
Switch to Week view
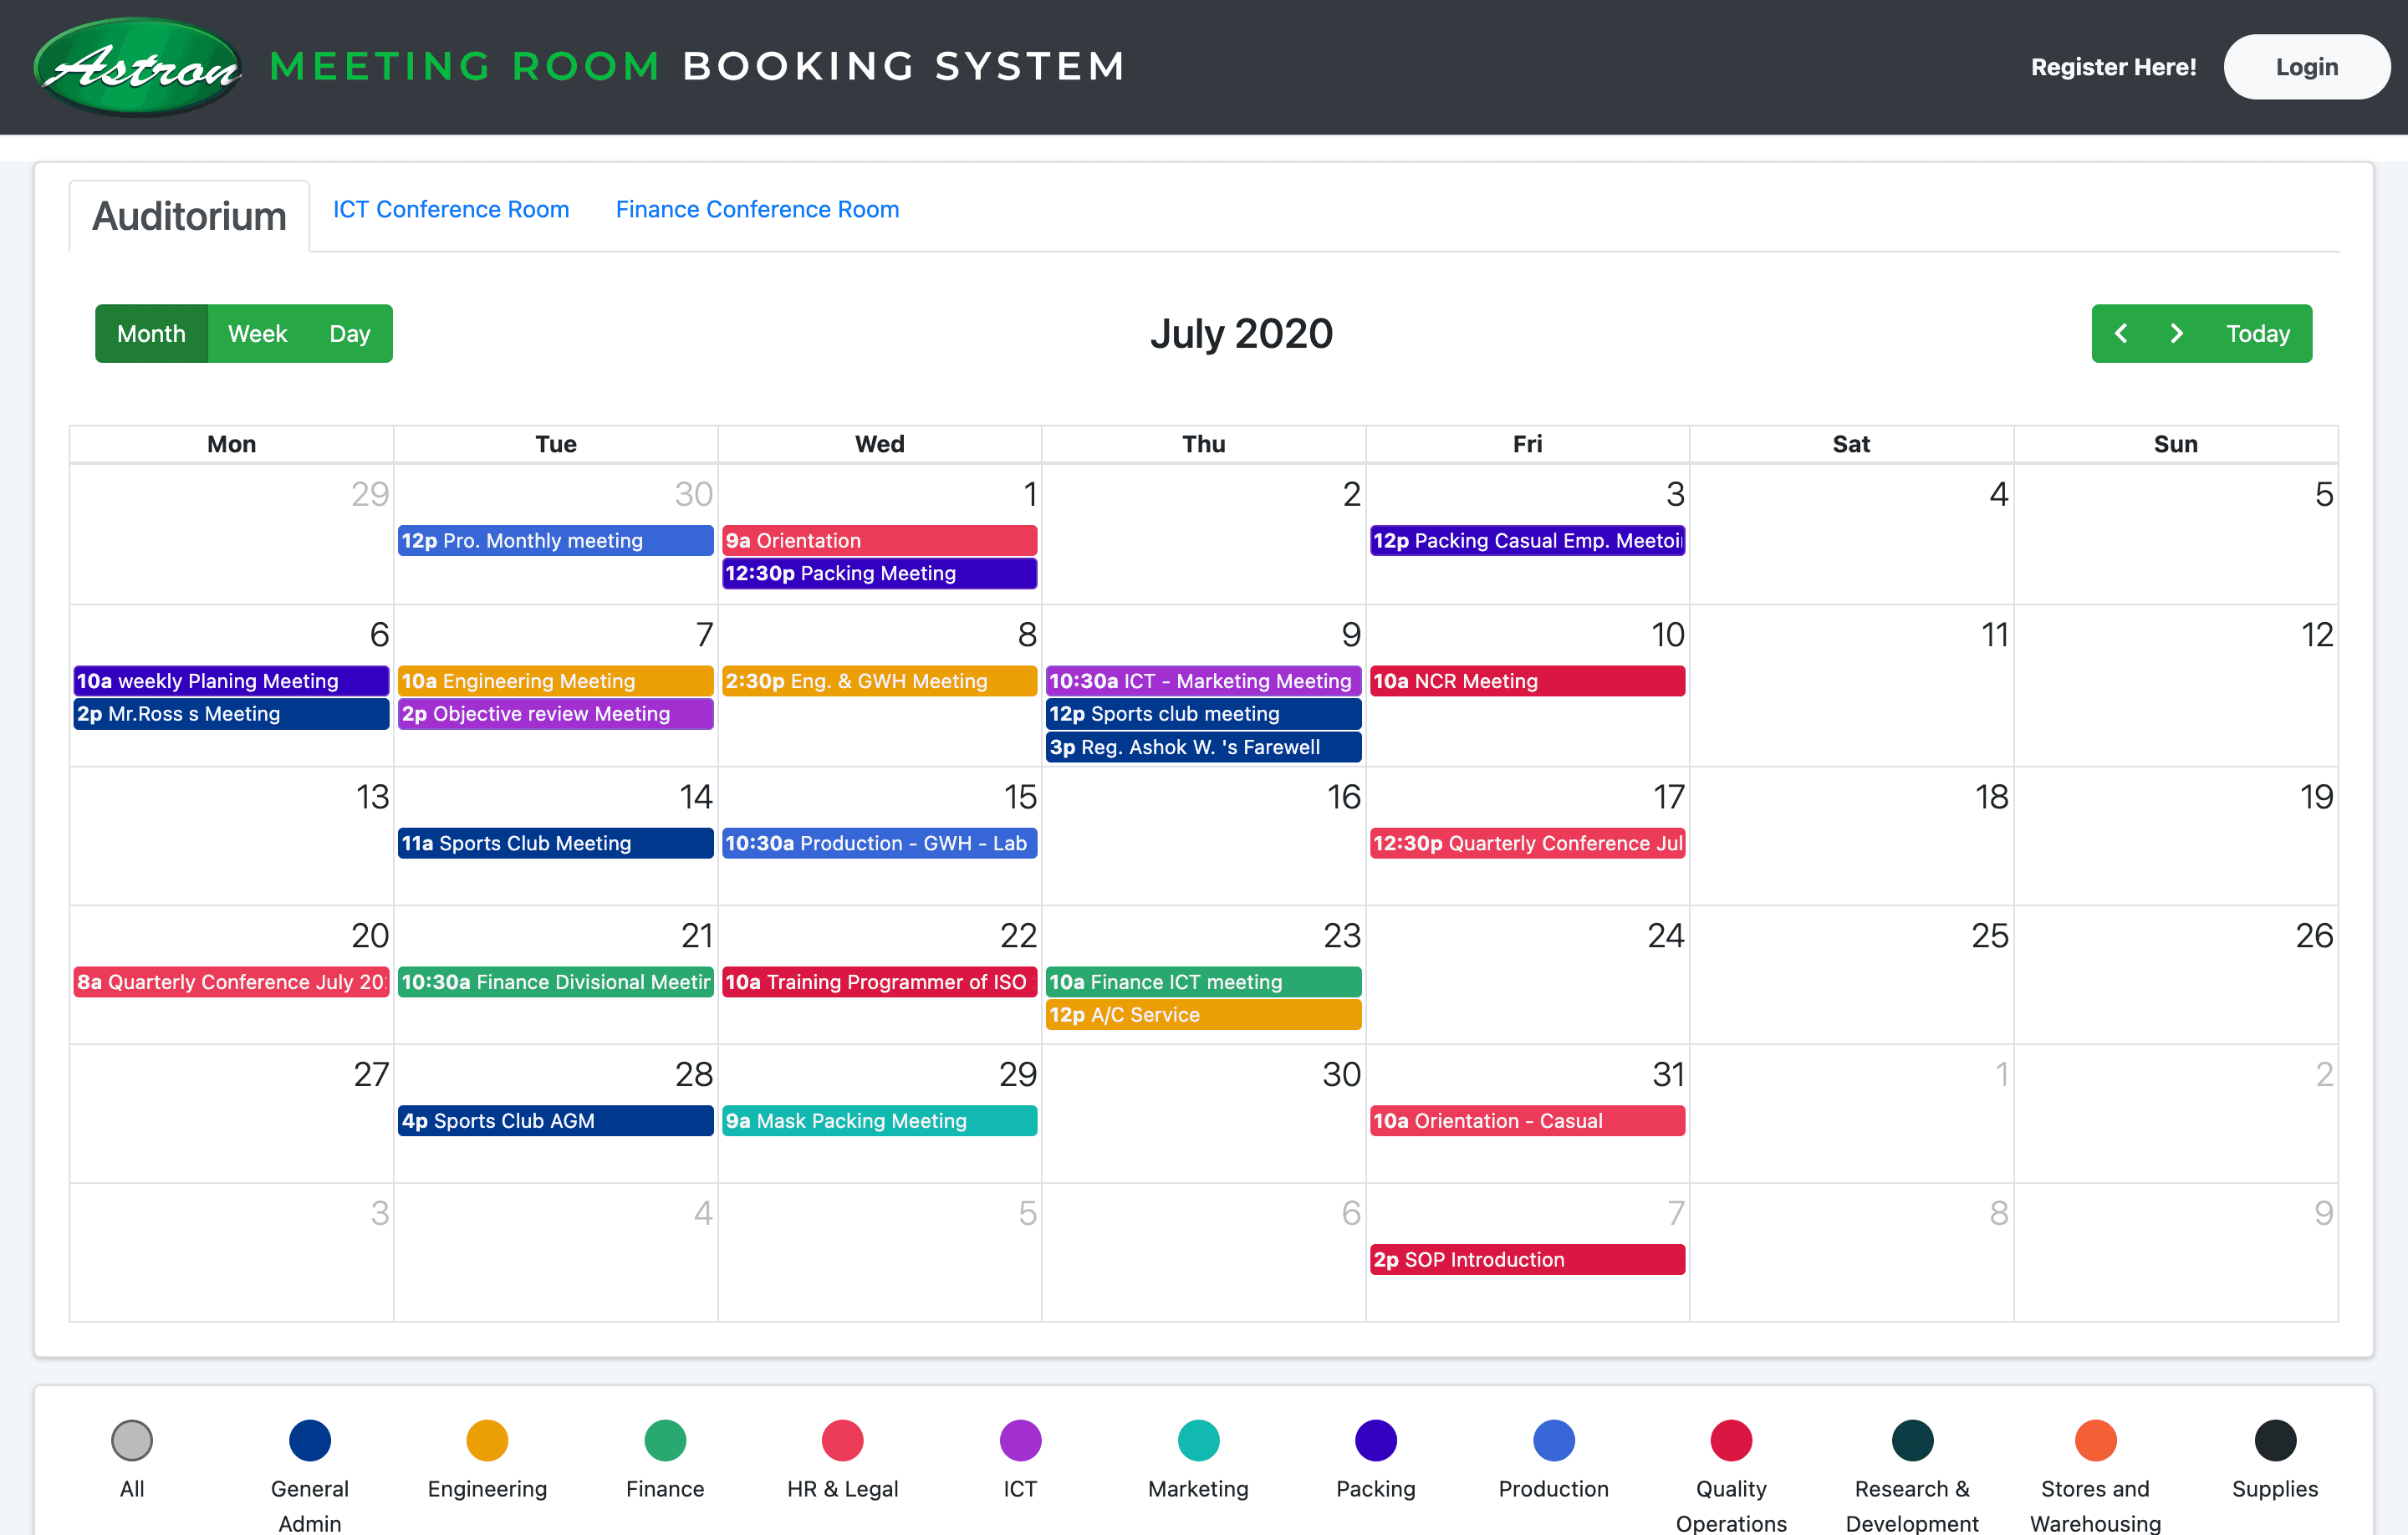pyautogui.click(x=257, y=333)
